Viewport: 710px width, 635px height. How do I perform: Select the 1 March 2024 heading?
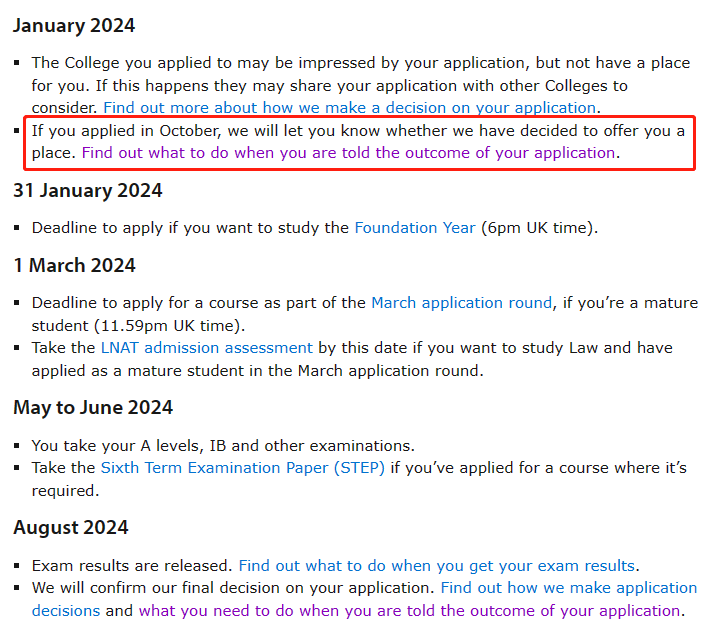point(74,265)
